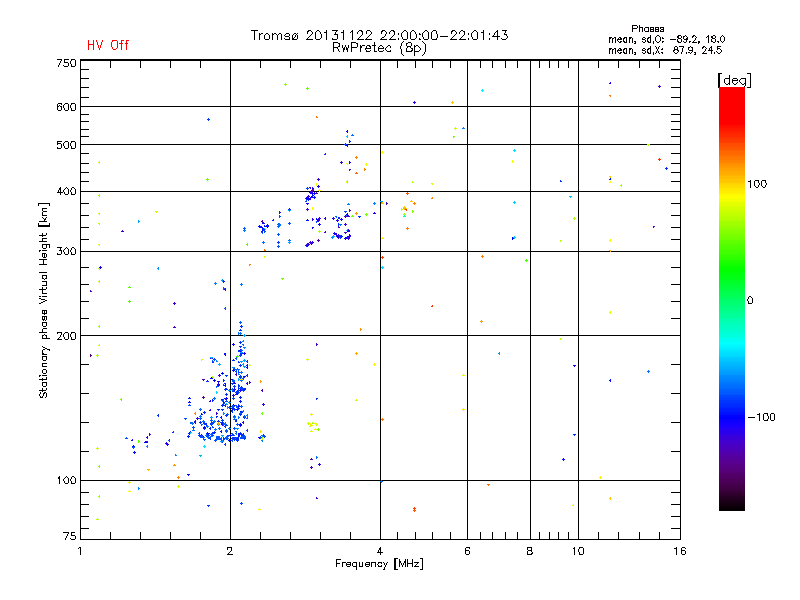Viewport: 800px width, 600px height.
Task: Click the 'mean, sd,O: -89.2, 18.0' line
Action: click(x=666, y=40)
